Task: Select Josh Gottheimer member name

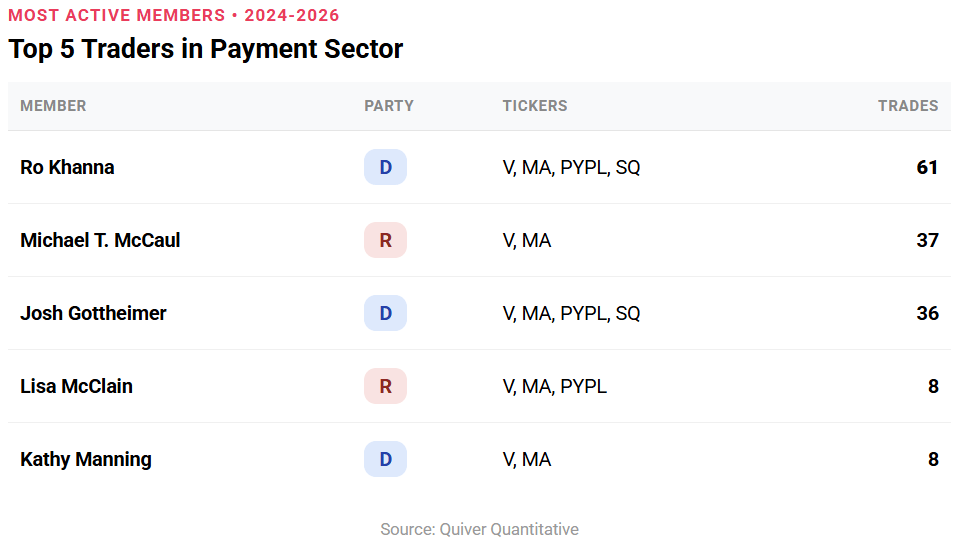Action: click(x=93, y=313)
